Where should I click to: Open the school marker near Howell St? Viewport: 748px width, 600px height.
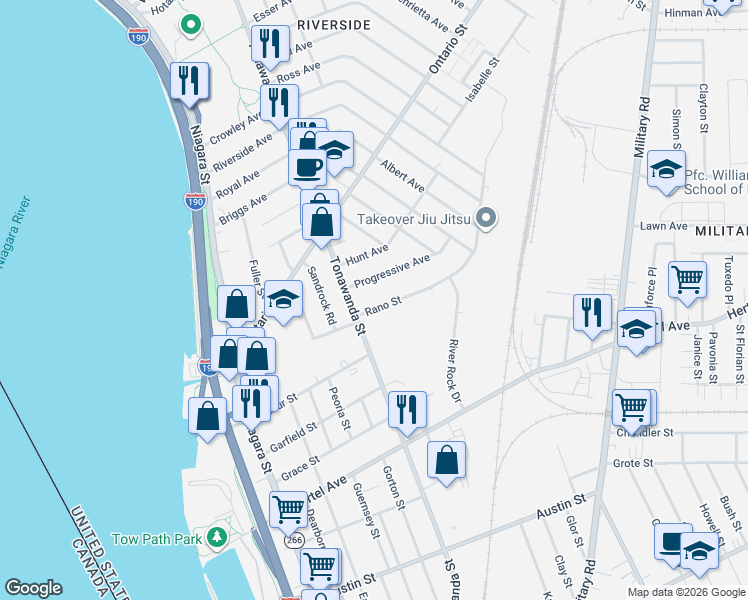tap(699, 552)
